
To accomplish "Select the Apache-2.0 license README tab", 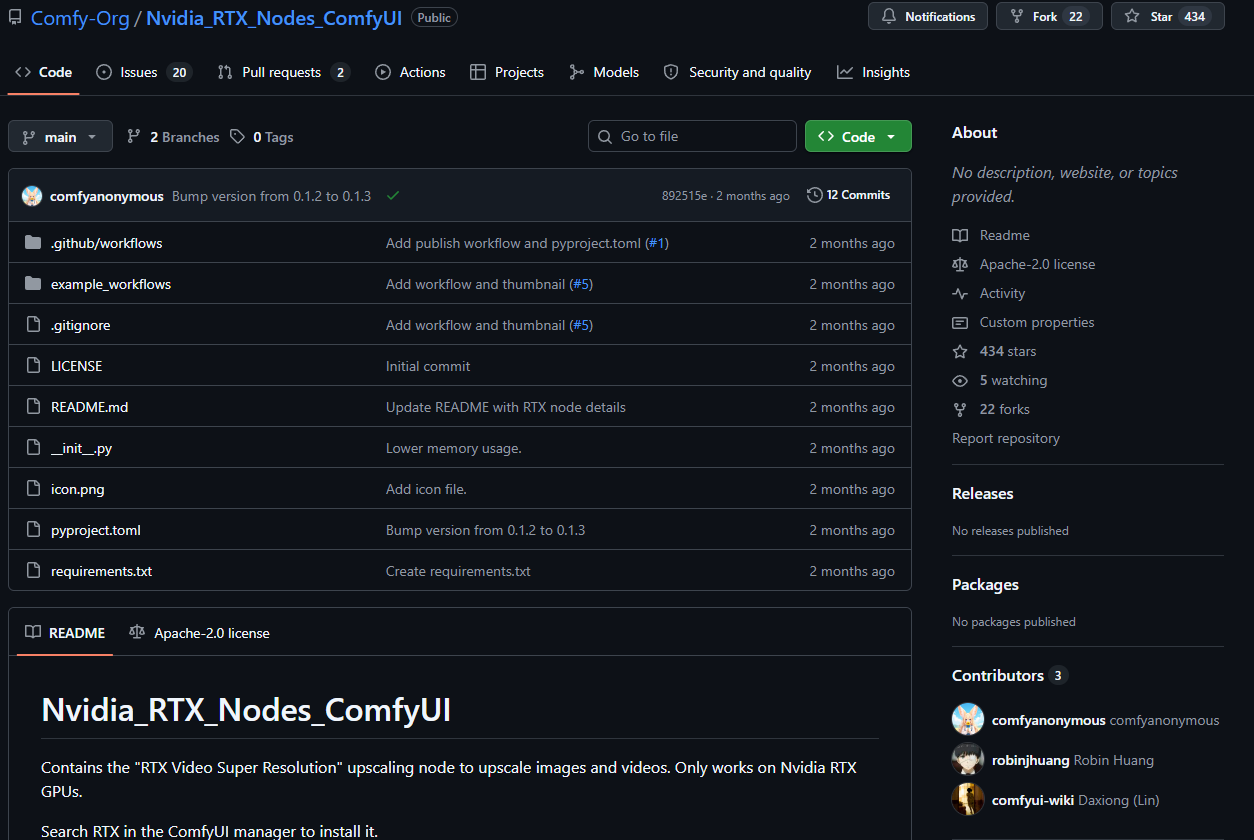I will click(x=199, y=633).
